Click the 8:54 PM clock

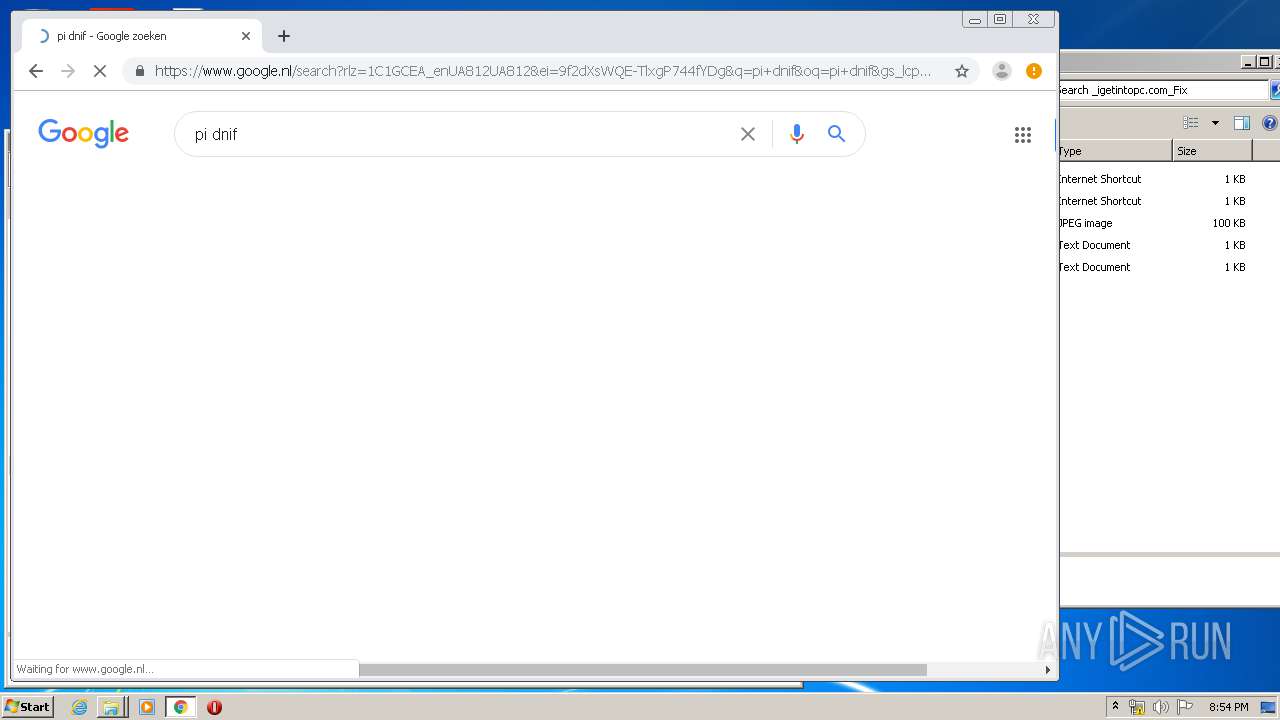[x=1228, y=707]
